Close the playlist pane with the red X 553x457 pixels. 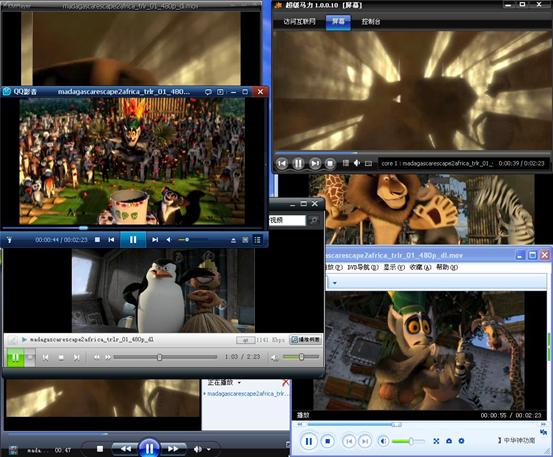click(x=285, y=383)
